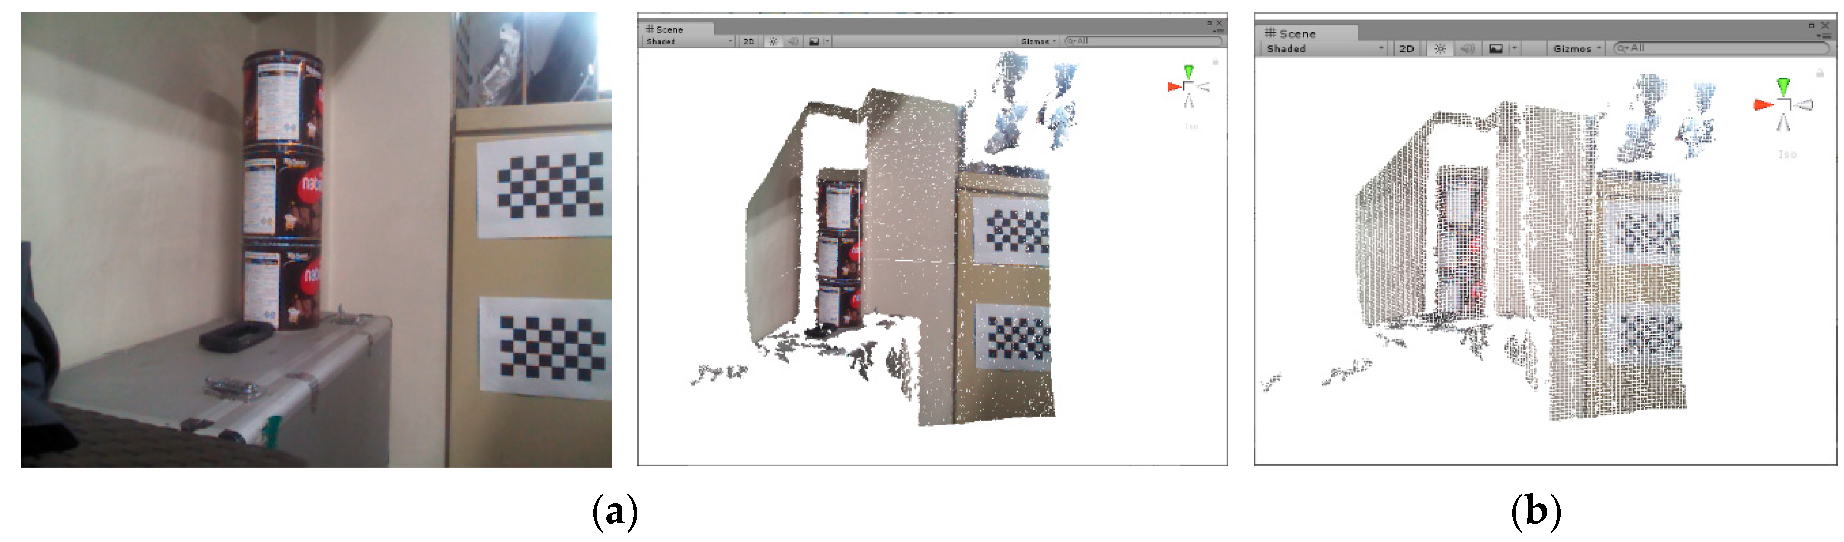This screenshot has height=542, width=1844.
Task: Toggle the Iso projection label in view (a)
Action: 1191,126
